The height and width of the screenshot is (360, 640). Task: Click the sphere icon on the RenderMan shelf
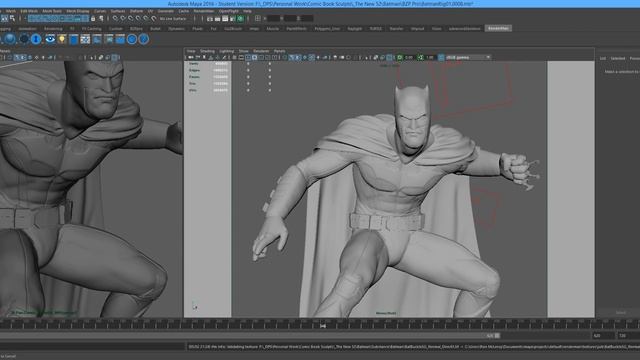coord(10,39)
